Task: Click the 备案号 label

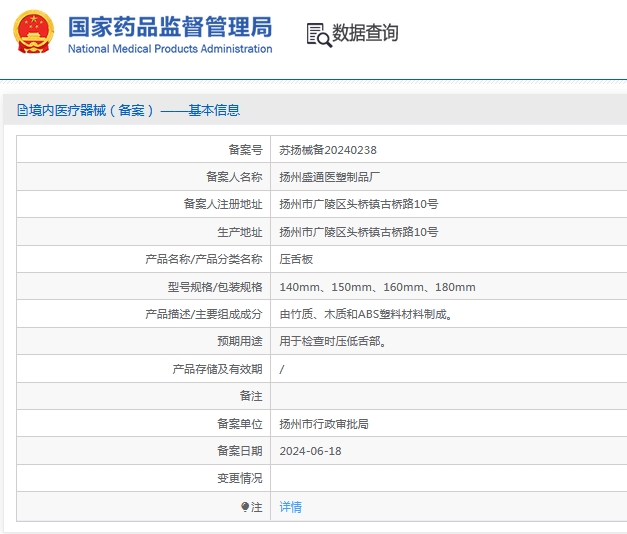Action: (x=246, y=150)
